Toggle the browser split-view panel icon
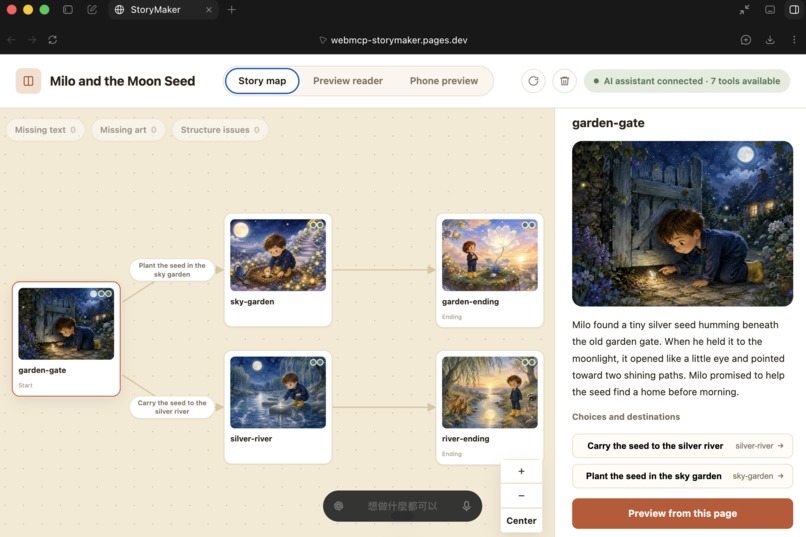Screen dimensions: 806x537 click(x=794, y=10)
